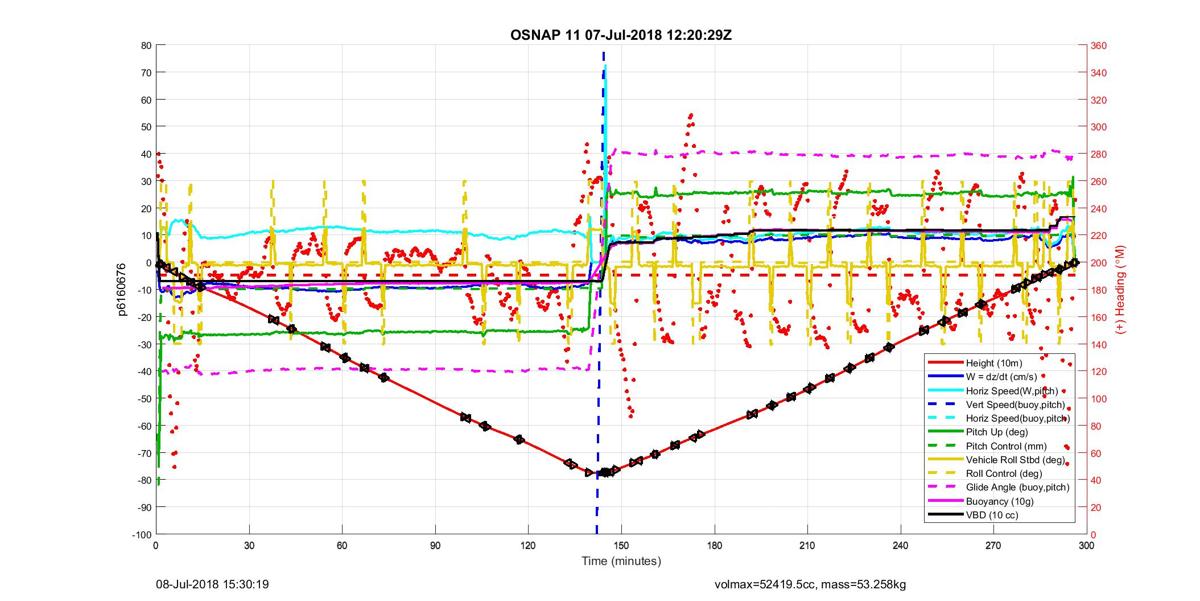Click the right heading axis tick label 360
Screen dimensions: 1200x601
click(x=1100, y=46)
